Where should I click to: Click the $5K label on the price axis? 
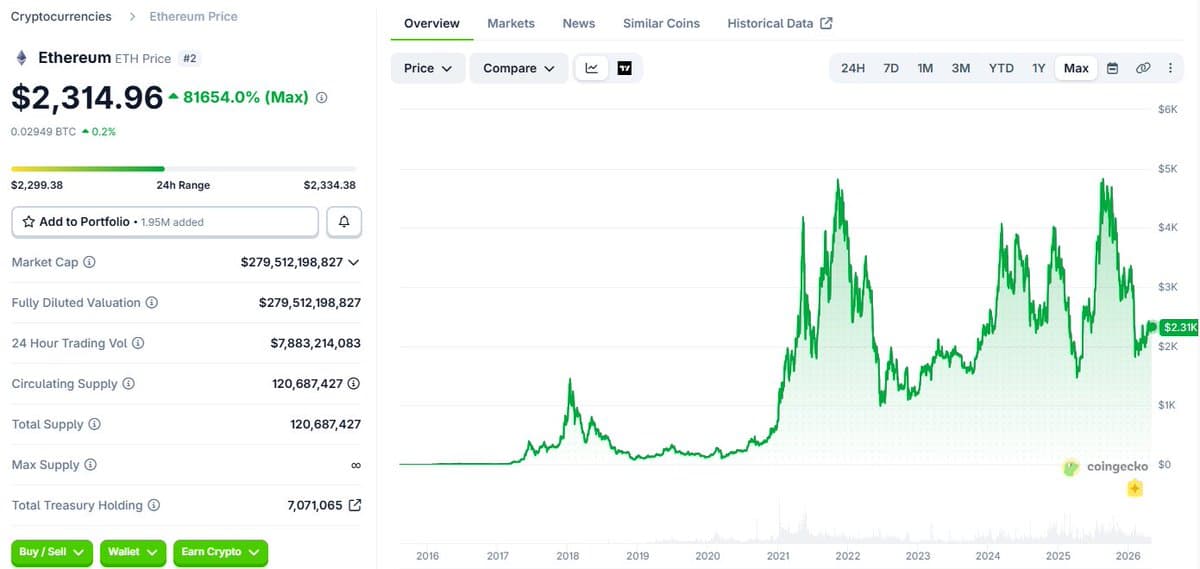(1167, 169)
